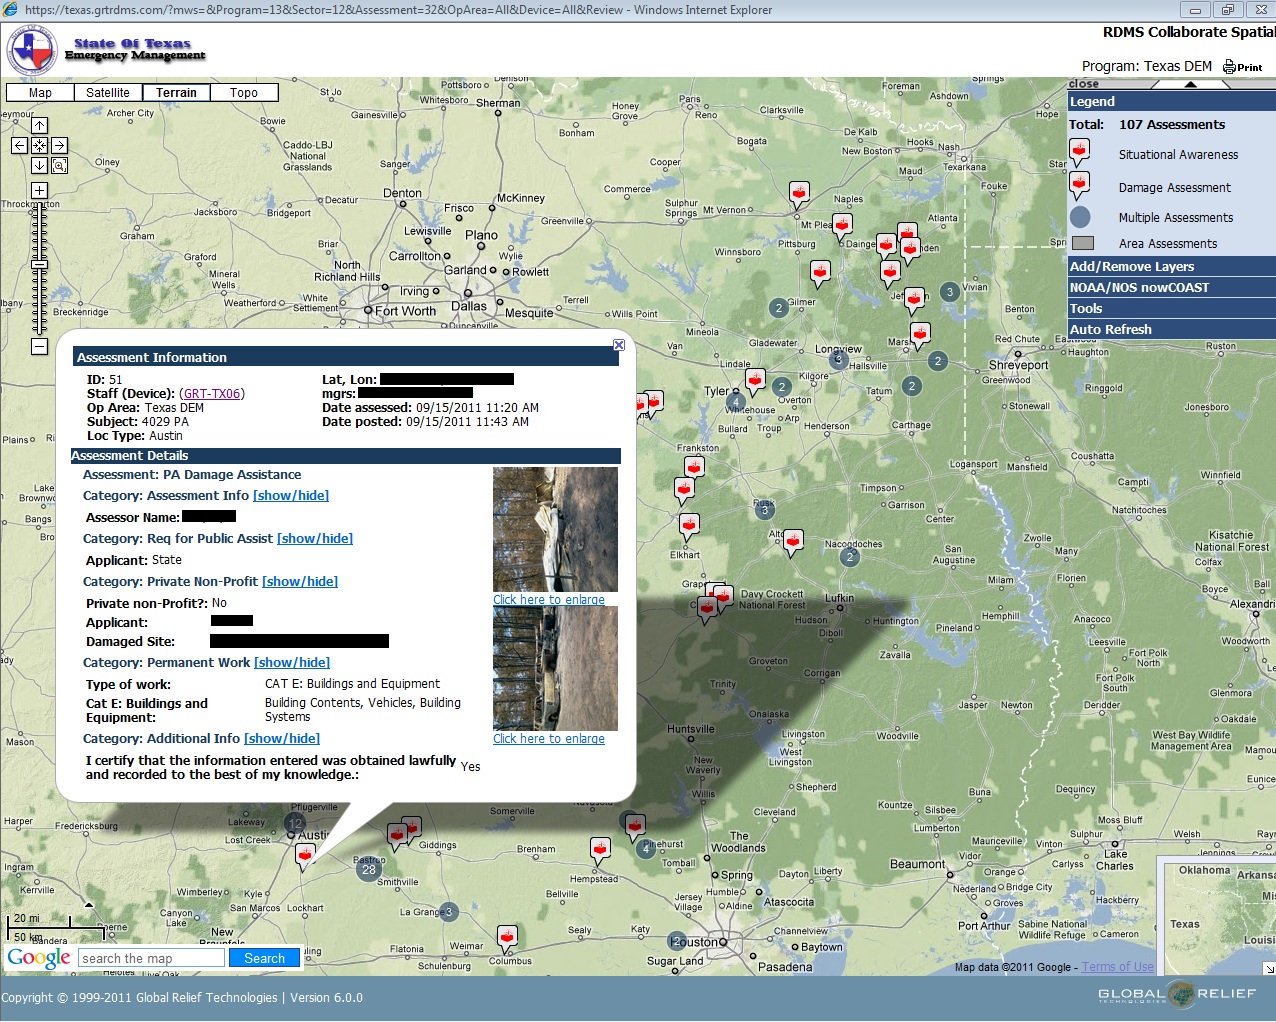Zoom out using the minus icon
This screenshot has height=1022, width=1276.
[39, 346]
